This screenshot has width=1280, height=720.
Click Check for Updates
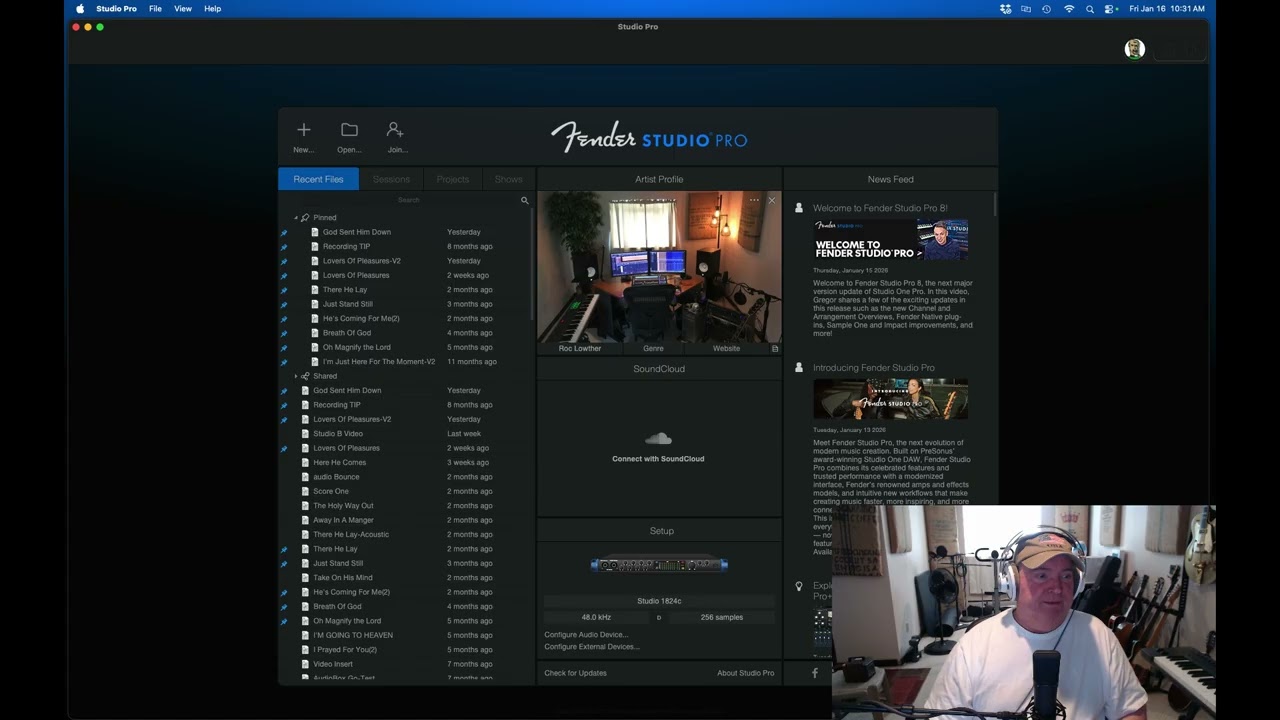click(x=575, y=673)
